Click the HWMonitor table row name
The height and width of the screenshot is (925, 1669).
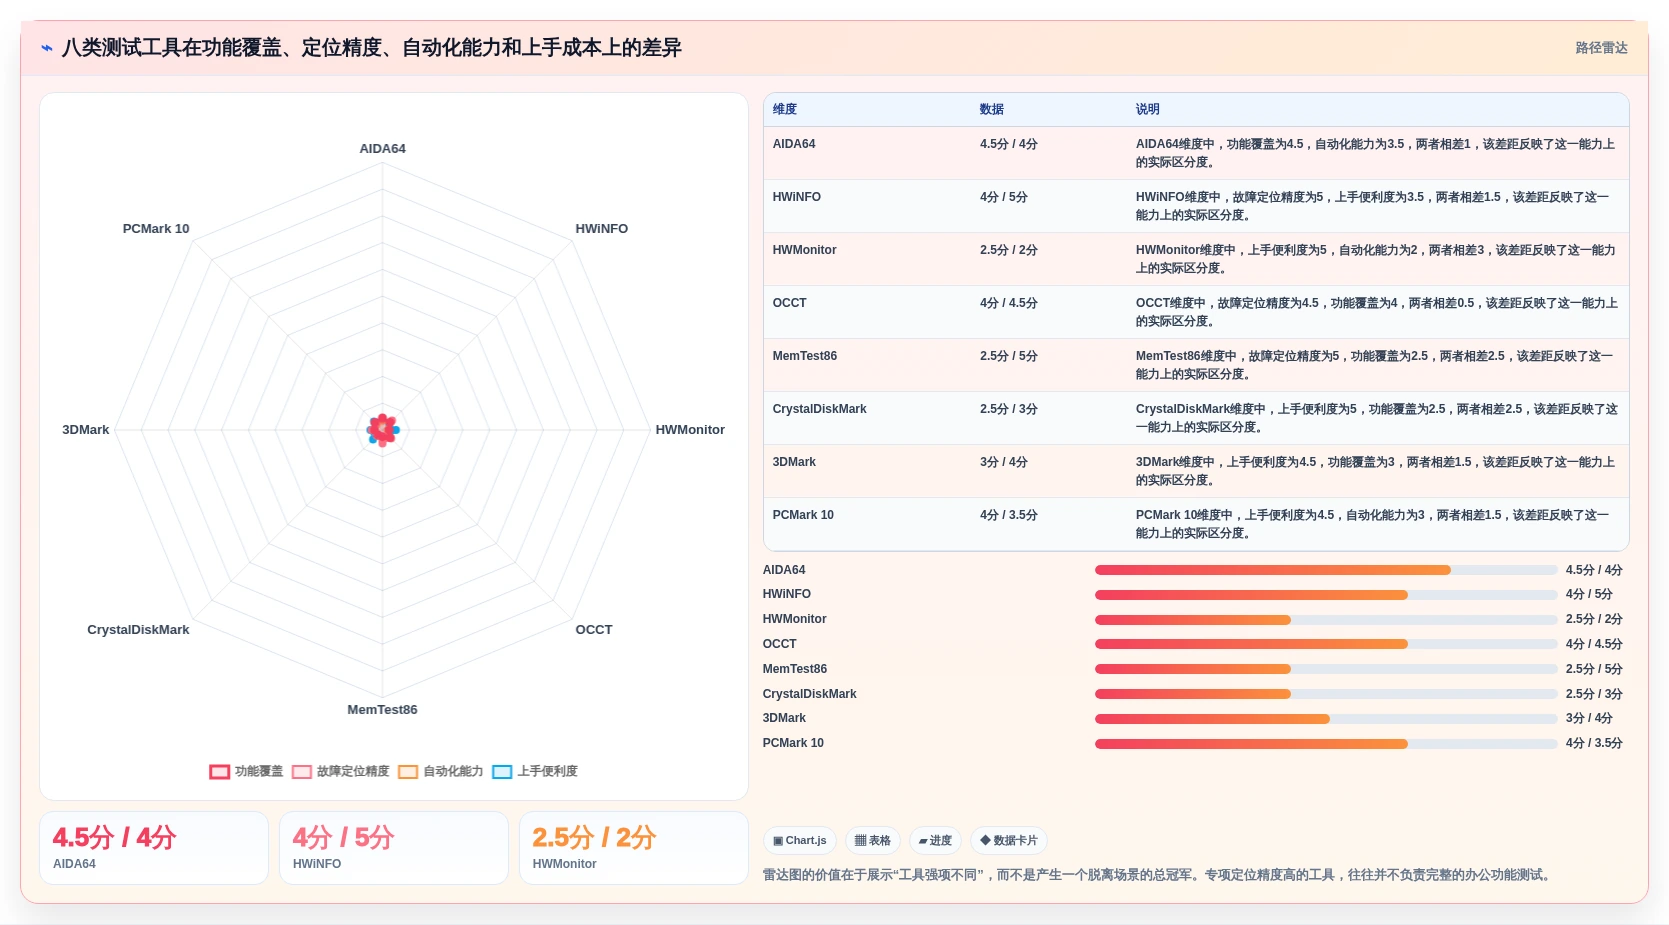[x=805, y=250]
